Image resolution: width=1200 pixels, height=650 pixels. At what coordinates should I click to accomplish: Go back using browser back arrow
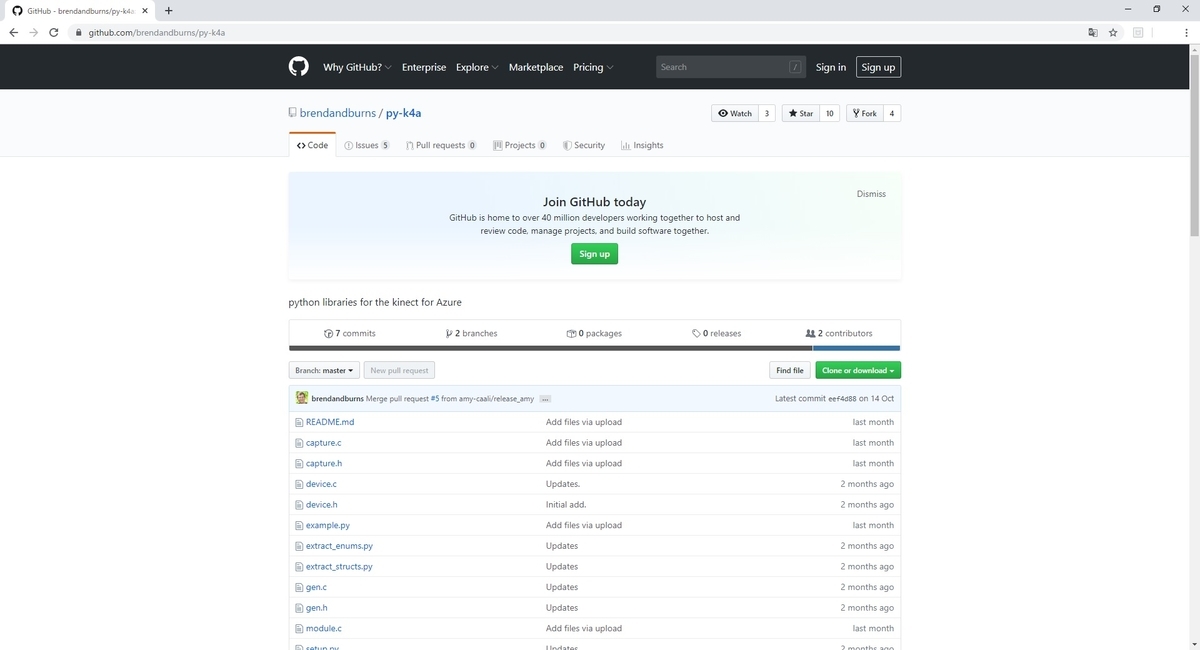[x=13, y=32]
